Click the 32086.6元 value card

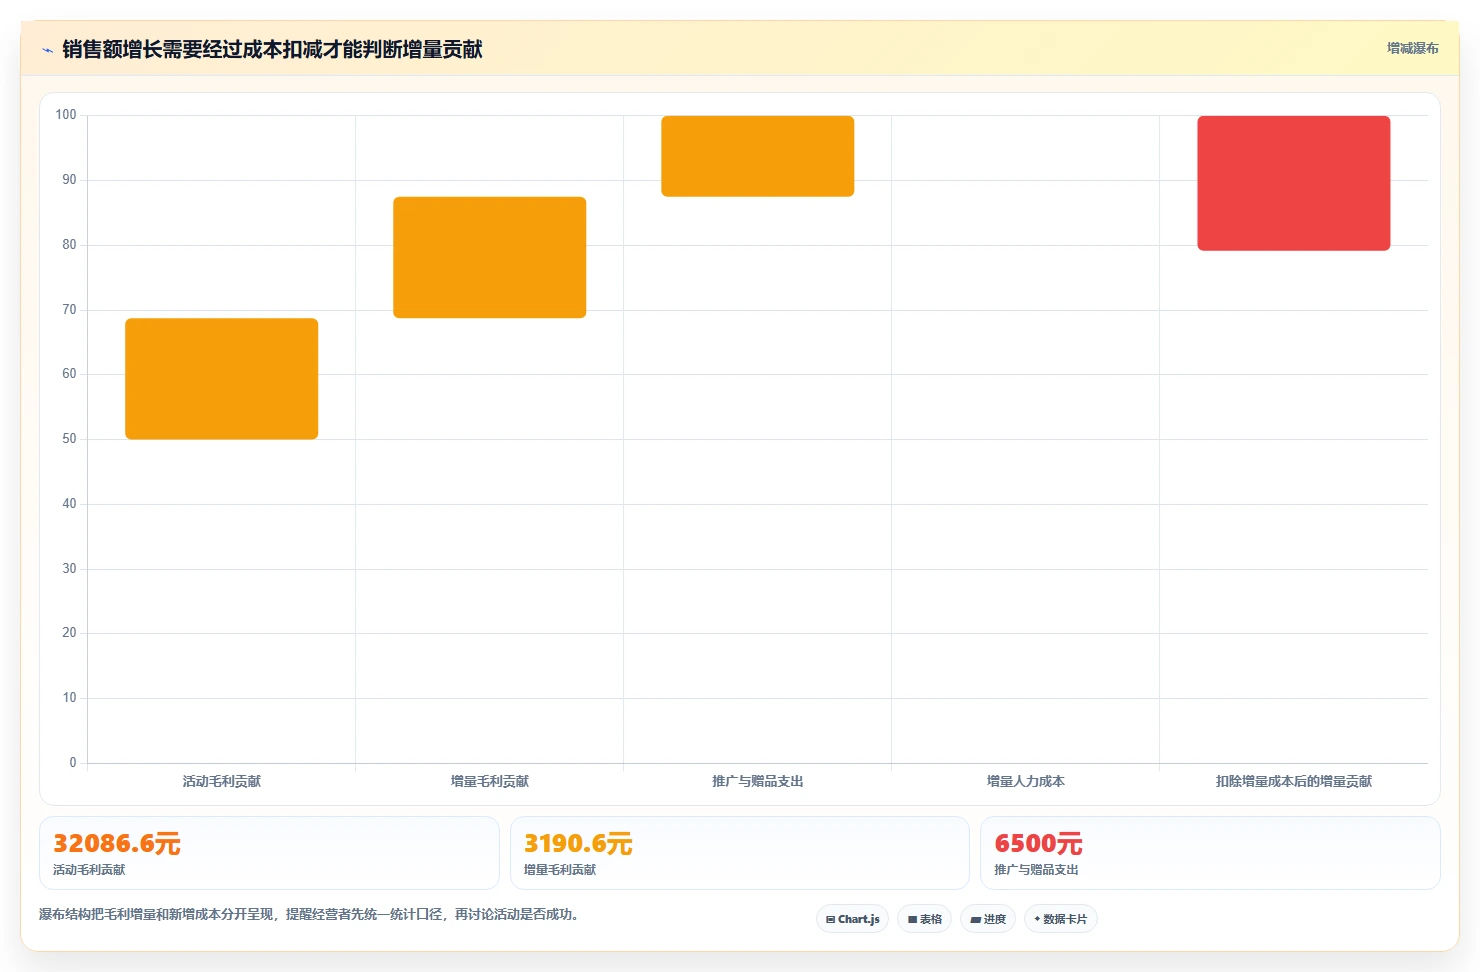pos(269,853)
